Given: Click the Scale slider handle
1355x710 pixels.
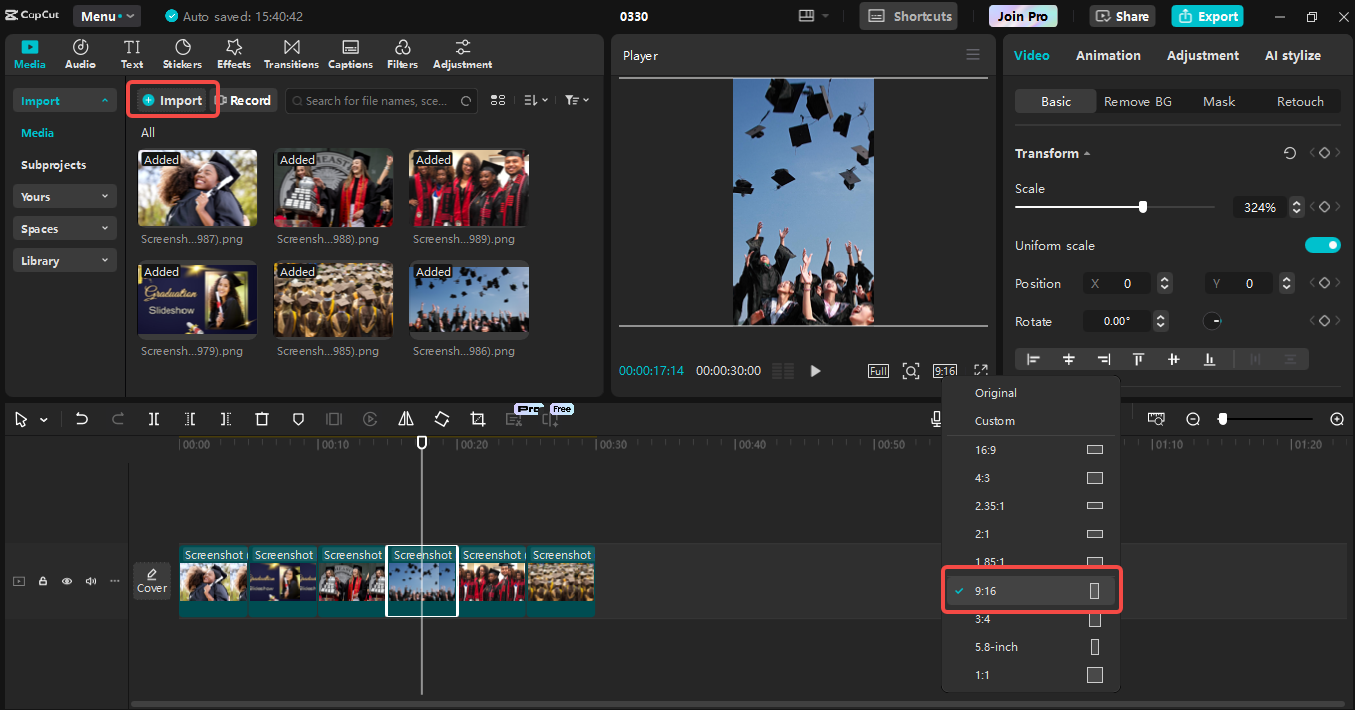Looking at the screenshot, I should click(x=1143, y=207).
